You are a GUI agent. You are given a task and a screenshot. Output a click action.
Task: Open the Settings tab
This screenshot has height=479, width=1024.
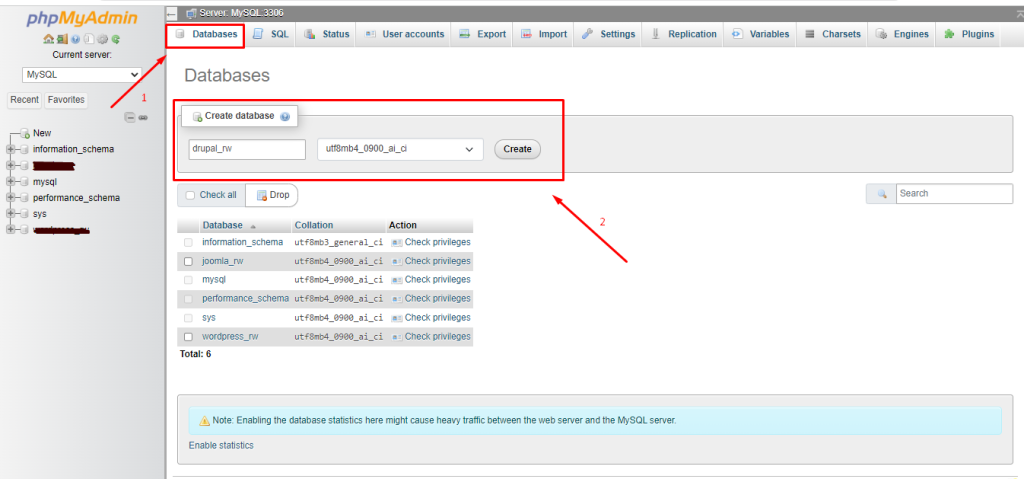[608, 34]
